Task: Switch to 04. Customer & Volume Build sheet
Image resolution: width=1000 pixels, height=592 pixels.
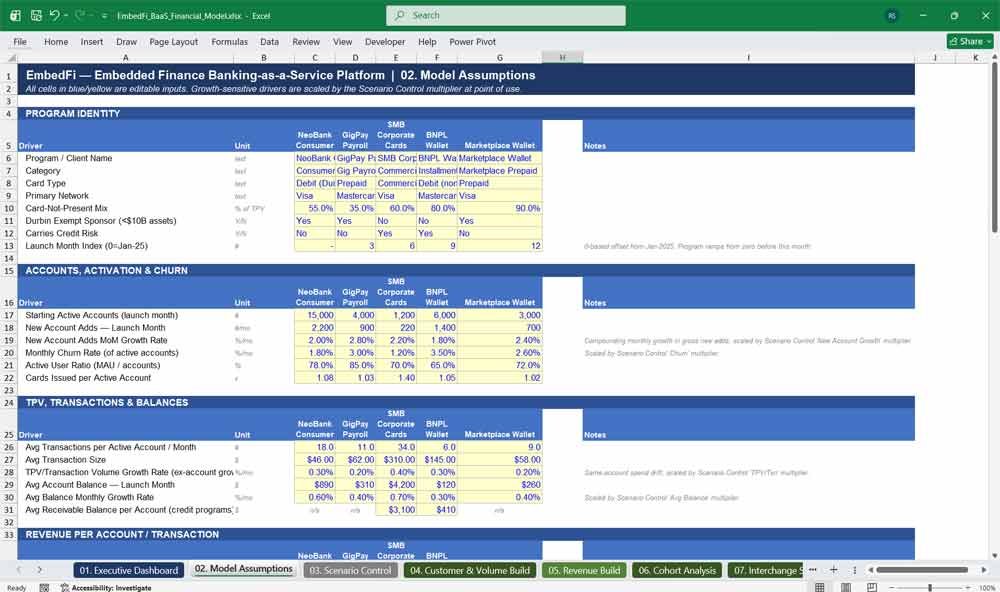Action: pyautogui.click(x=470, y=570)
